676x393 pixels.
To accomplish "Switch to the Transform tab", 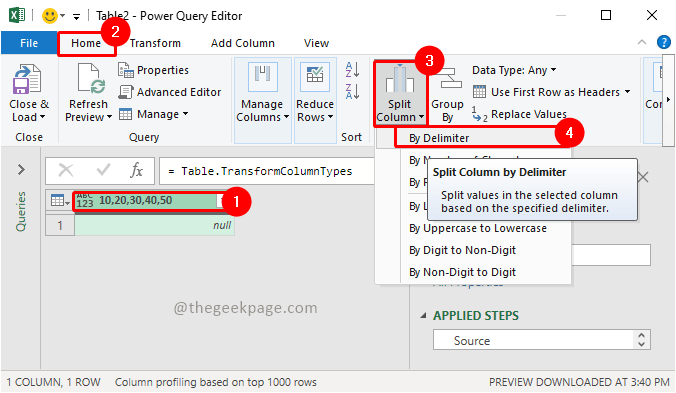I will (x=155, y=43).
